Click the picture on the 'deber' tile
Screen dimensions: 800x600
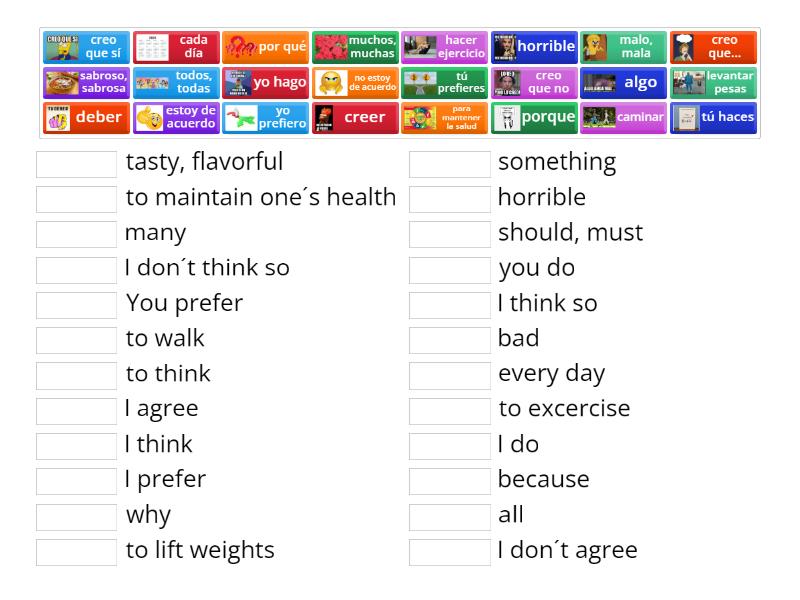tap(59, 118)
